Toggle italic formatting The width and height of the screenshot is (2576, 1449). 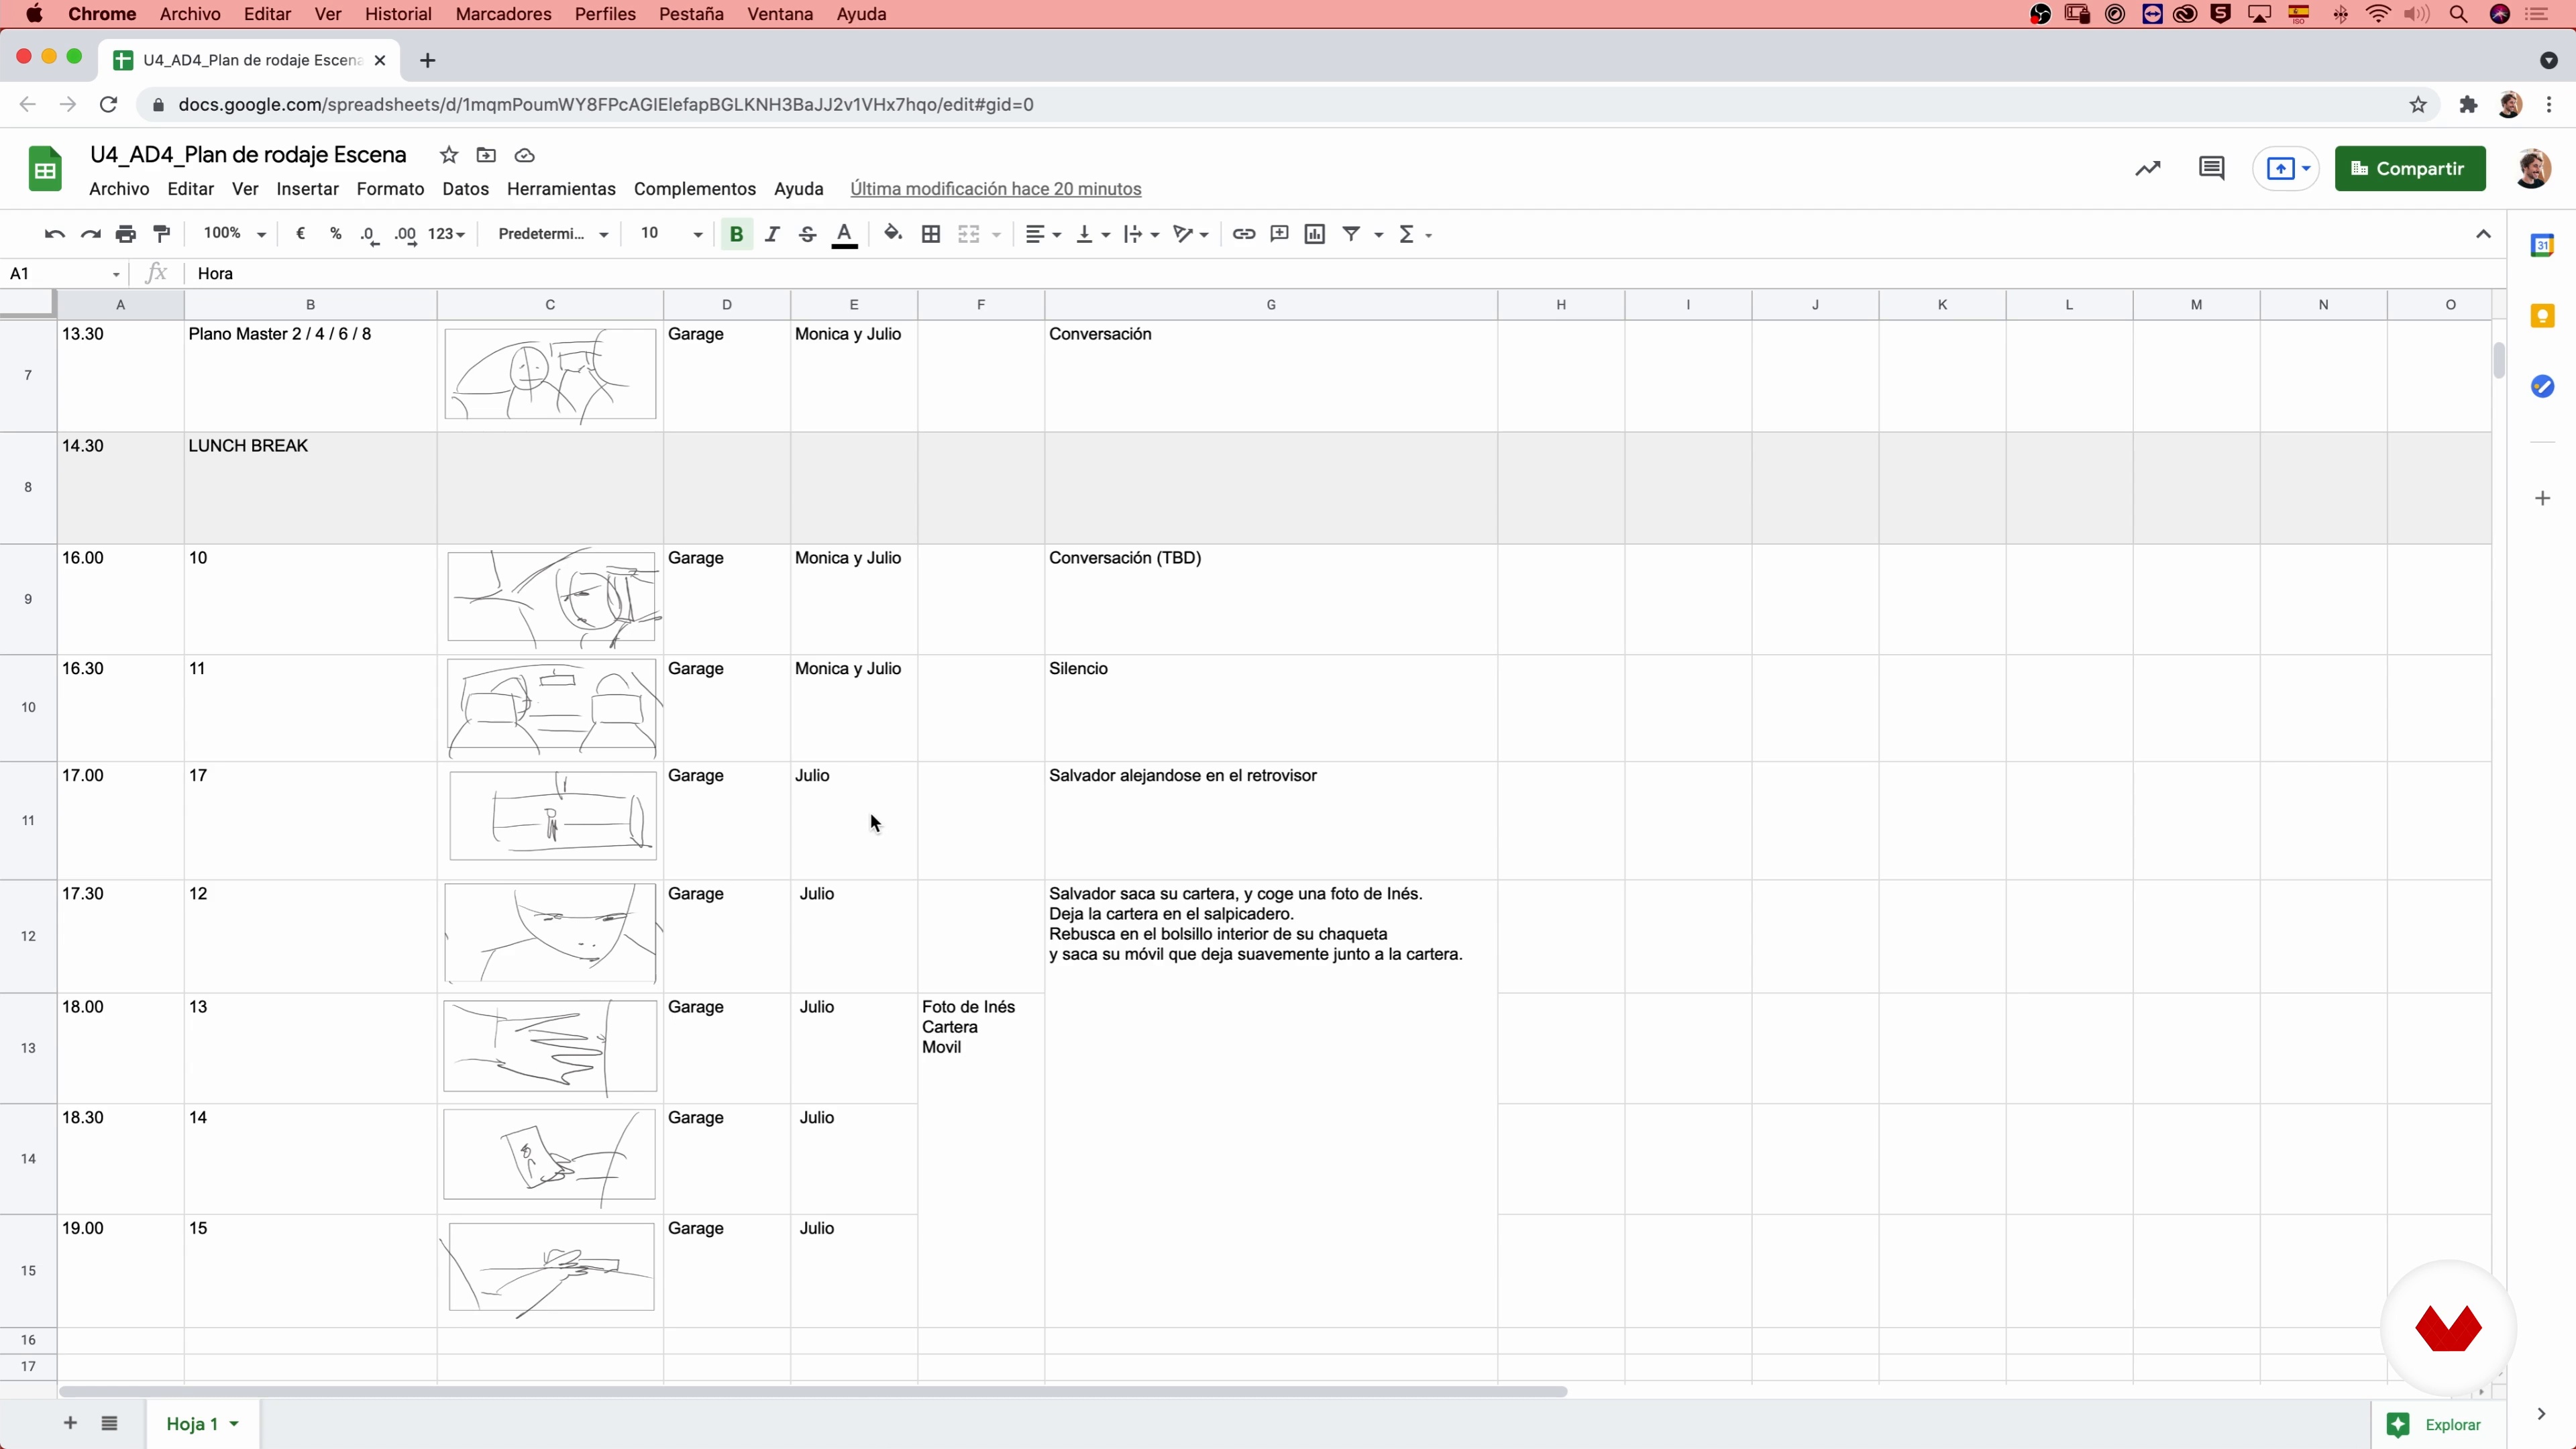tap(772, 234)
